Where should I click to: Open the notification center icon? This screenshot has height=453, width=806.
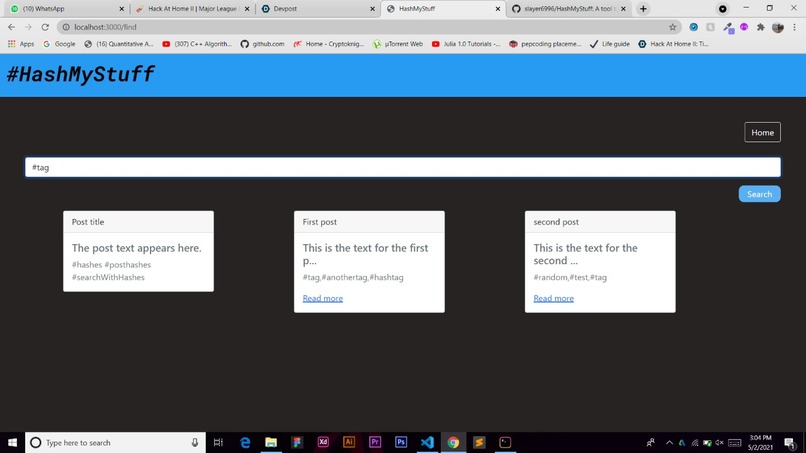(x=790, y=443)
